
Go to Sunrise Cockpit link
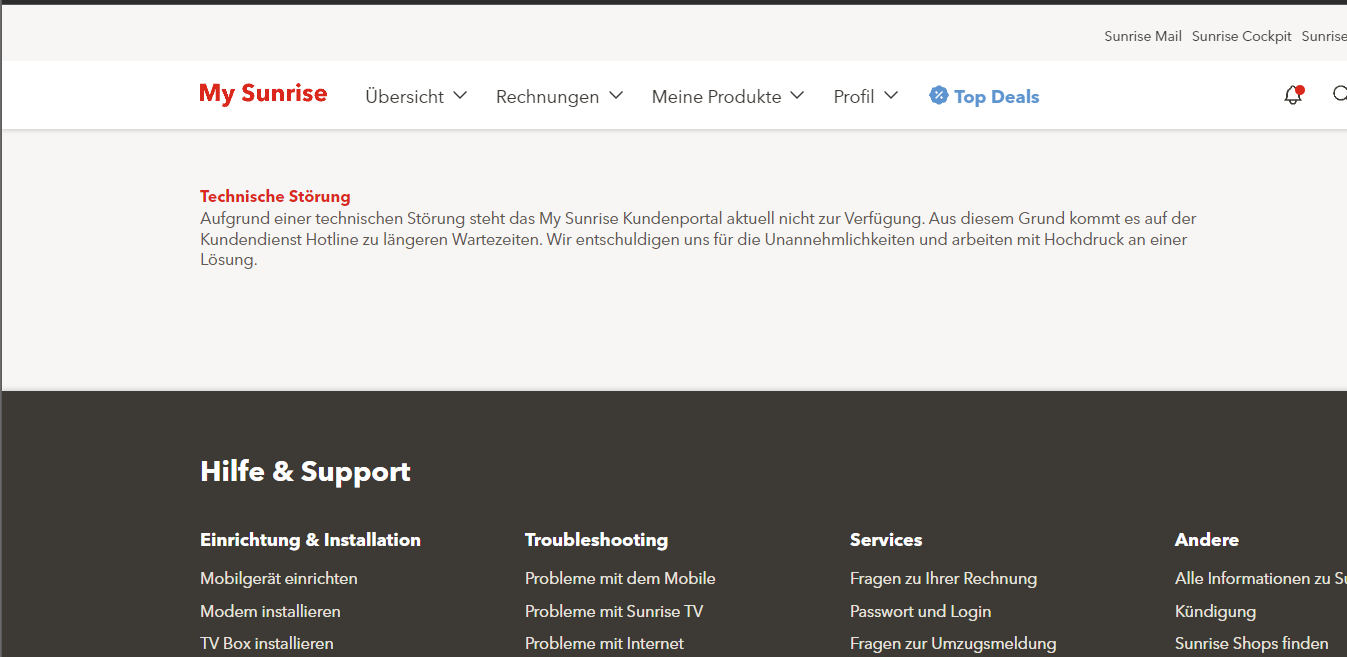[x=1241, y=36]
